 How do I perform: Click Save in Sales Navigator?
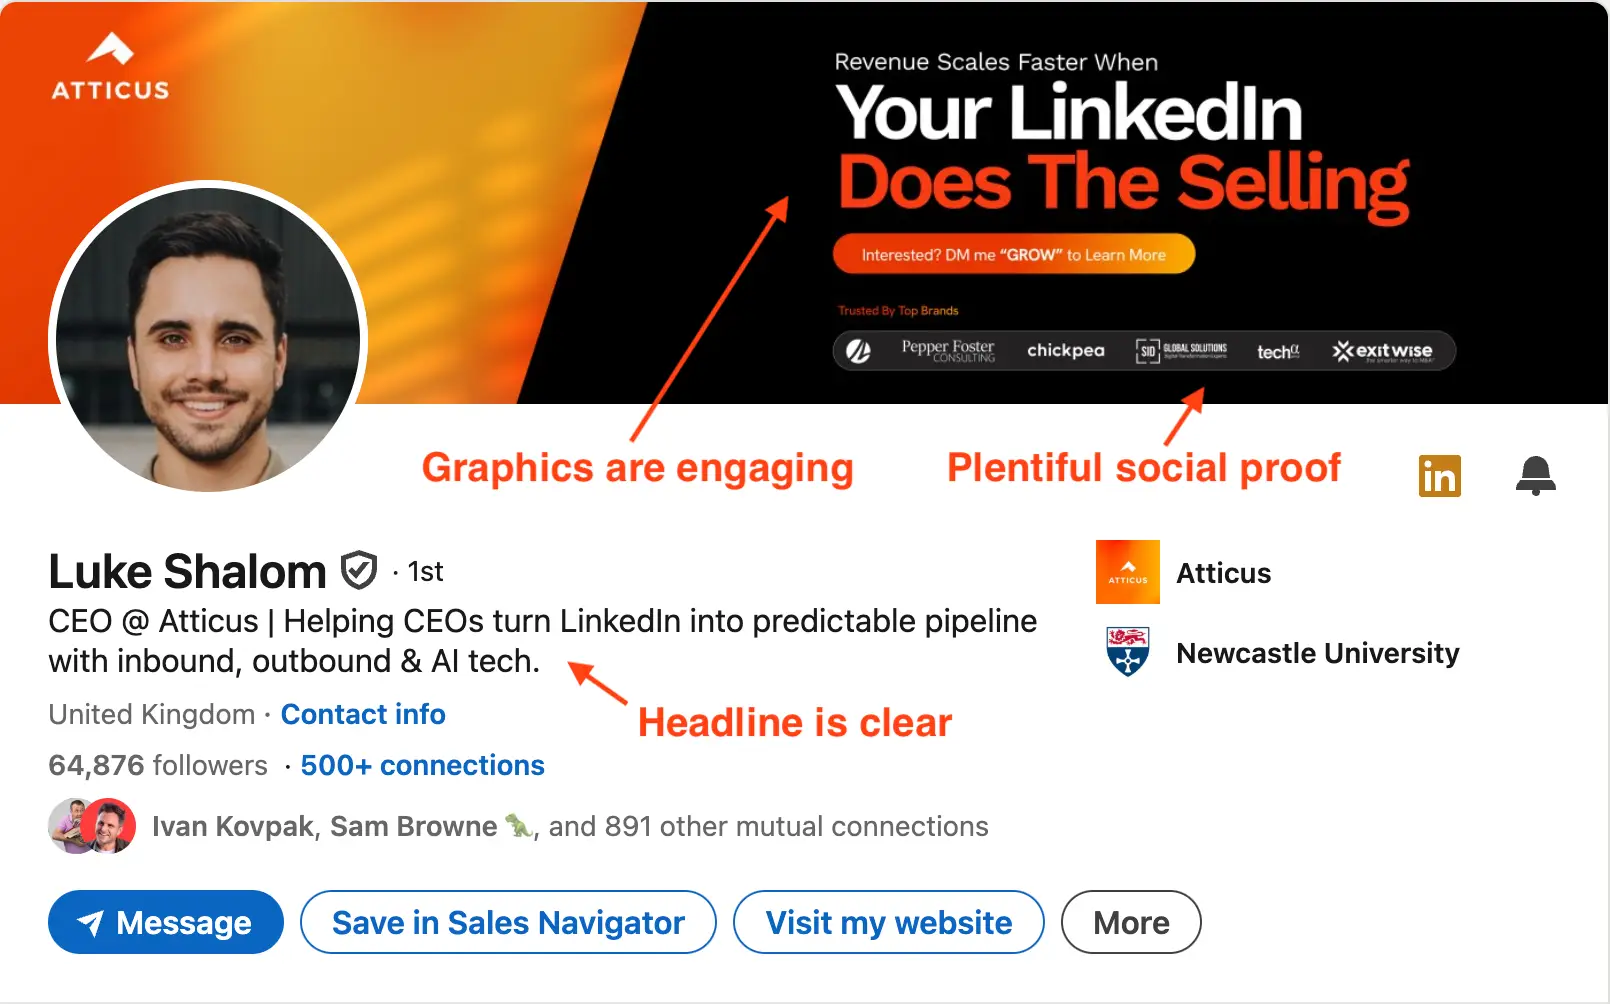[x=508, y=922]
